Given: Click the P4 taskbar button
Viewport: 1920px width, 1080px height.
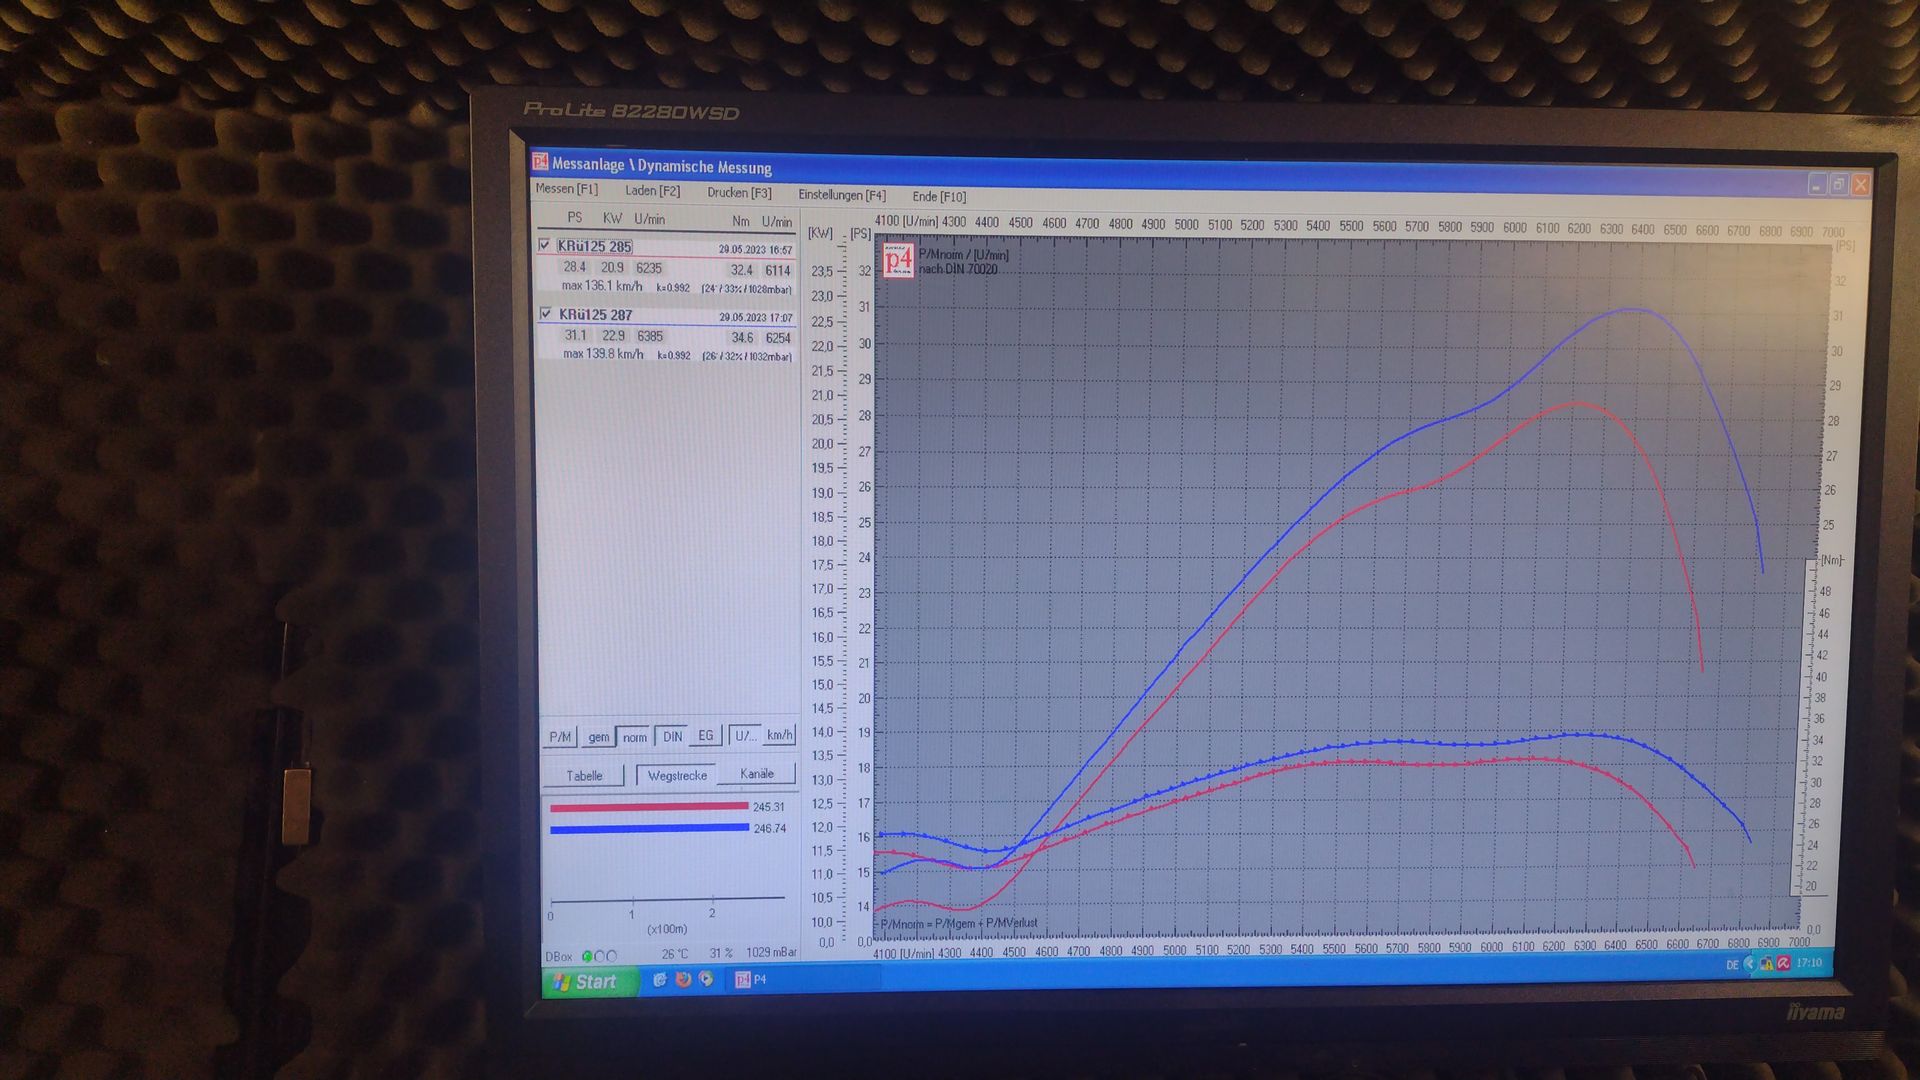Looking at the screenshot, I should coord(752,980).
